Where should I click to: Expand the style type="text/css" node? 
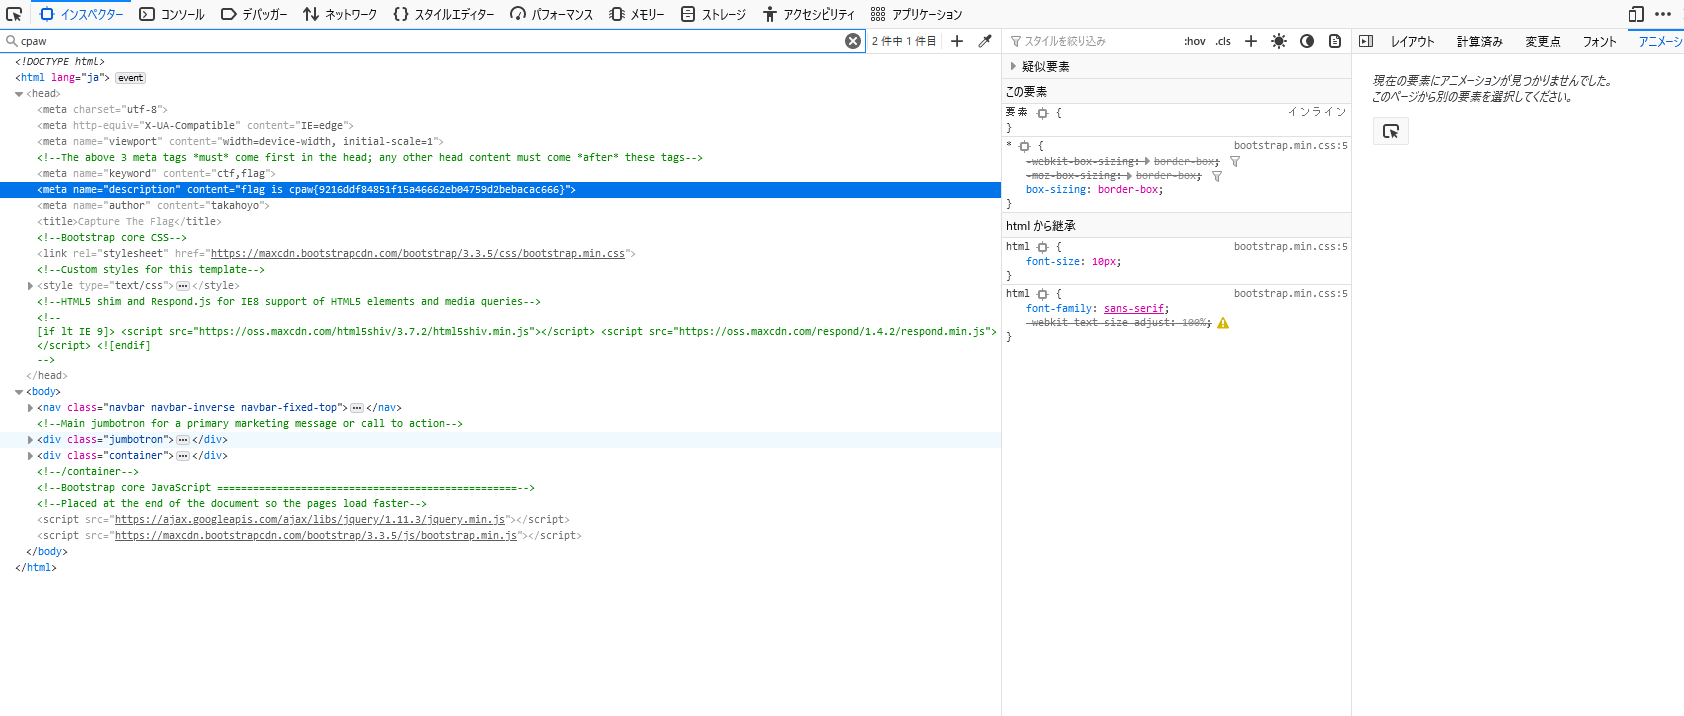pos(30,286)
